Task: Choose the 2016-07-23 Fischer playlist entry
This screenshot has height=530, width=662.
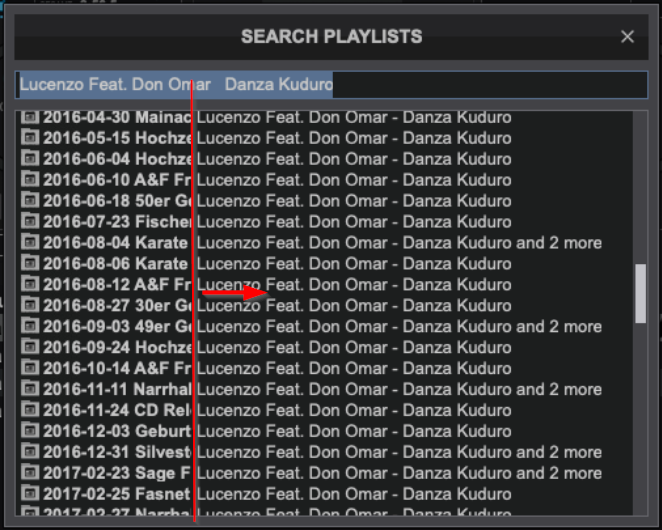Action: coord(300,222)
